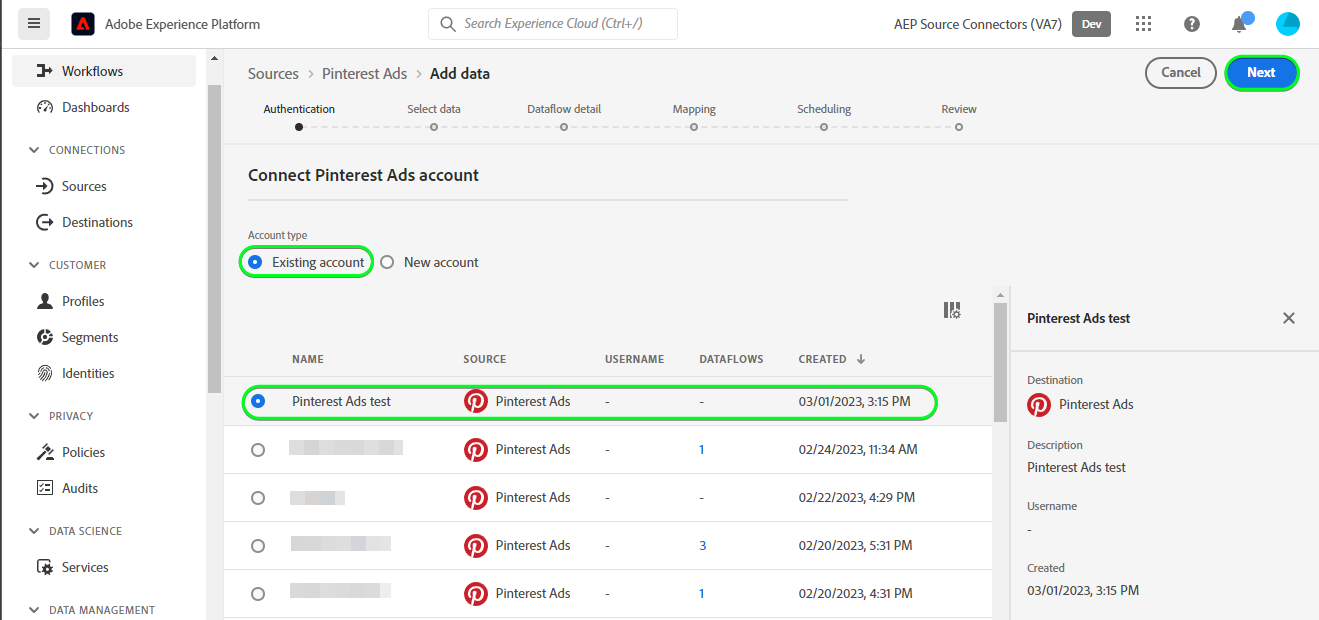The width and height of the screenshot is (1319, 620).
Task: Collapse the DATA SCIENCE sidebar section
Action: (x=34, y=531)
